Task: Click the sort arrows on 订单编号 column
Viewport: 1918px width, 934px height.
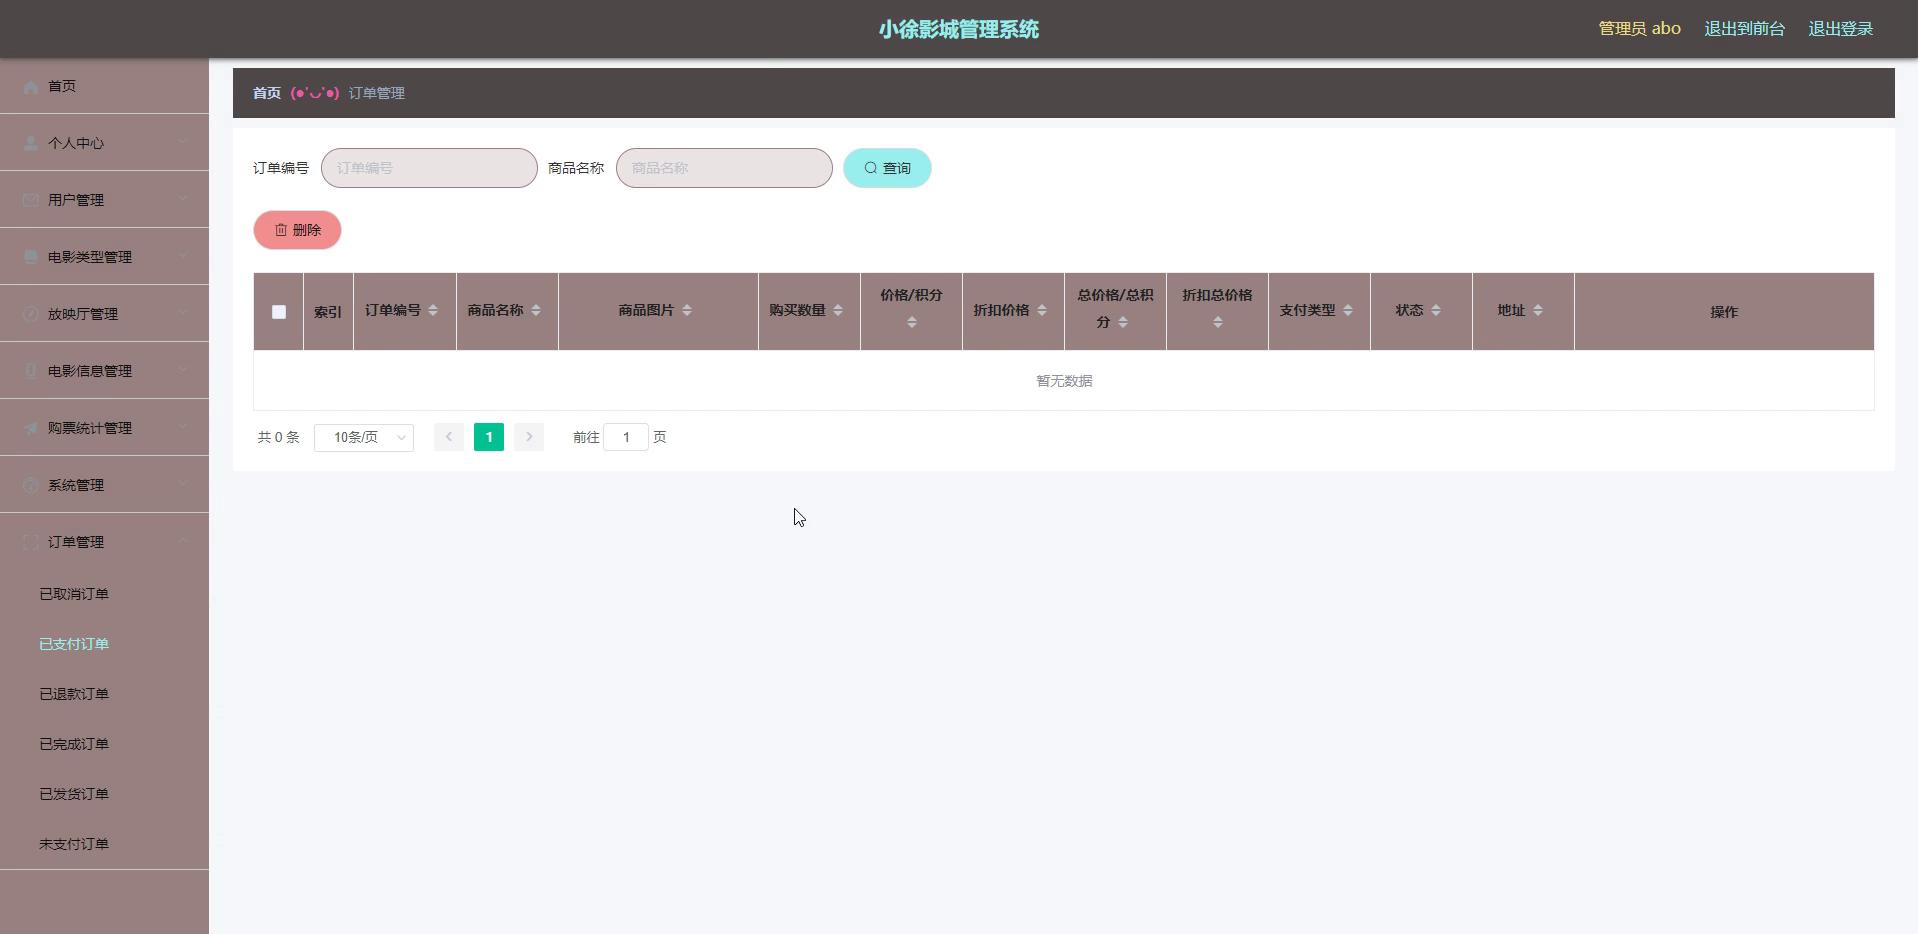Action: click(x=433, y=311)
